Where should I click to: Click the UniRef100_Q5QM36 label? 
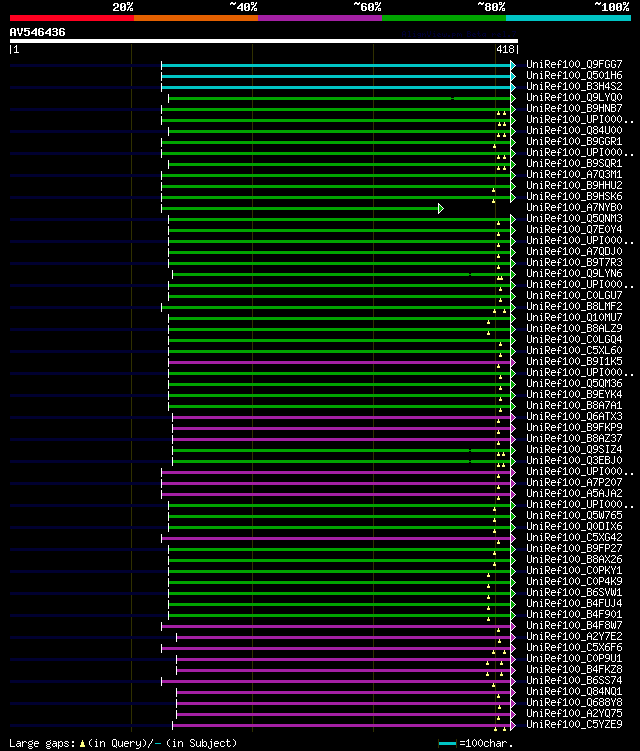574,384
